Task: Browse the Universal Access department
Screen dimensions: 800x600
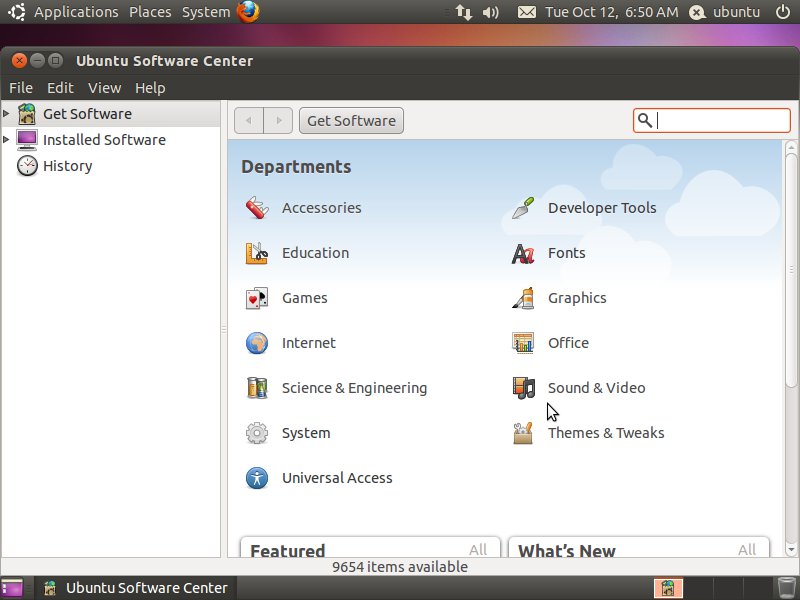Action: point(337,478)
